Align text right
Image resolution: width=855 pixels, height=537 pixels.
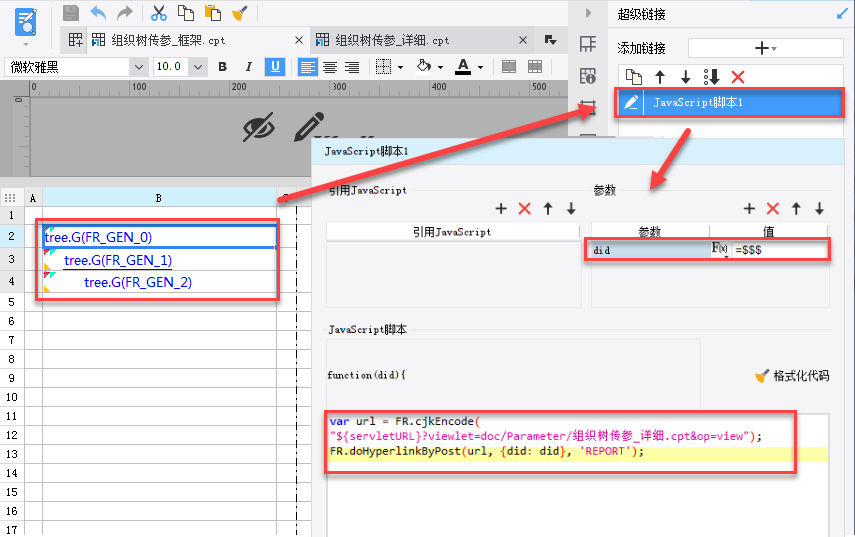(x=352, y=67)
